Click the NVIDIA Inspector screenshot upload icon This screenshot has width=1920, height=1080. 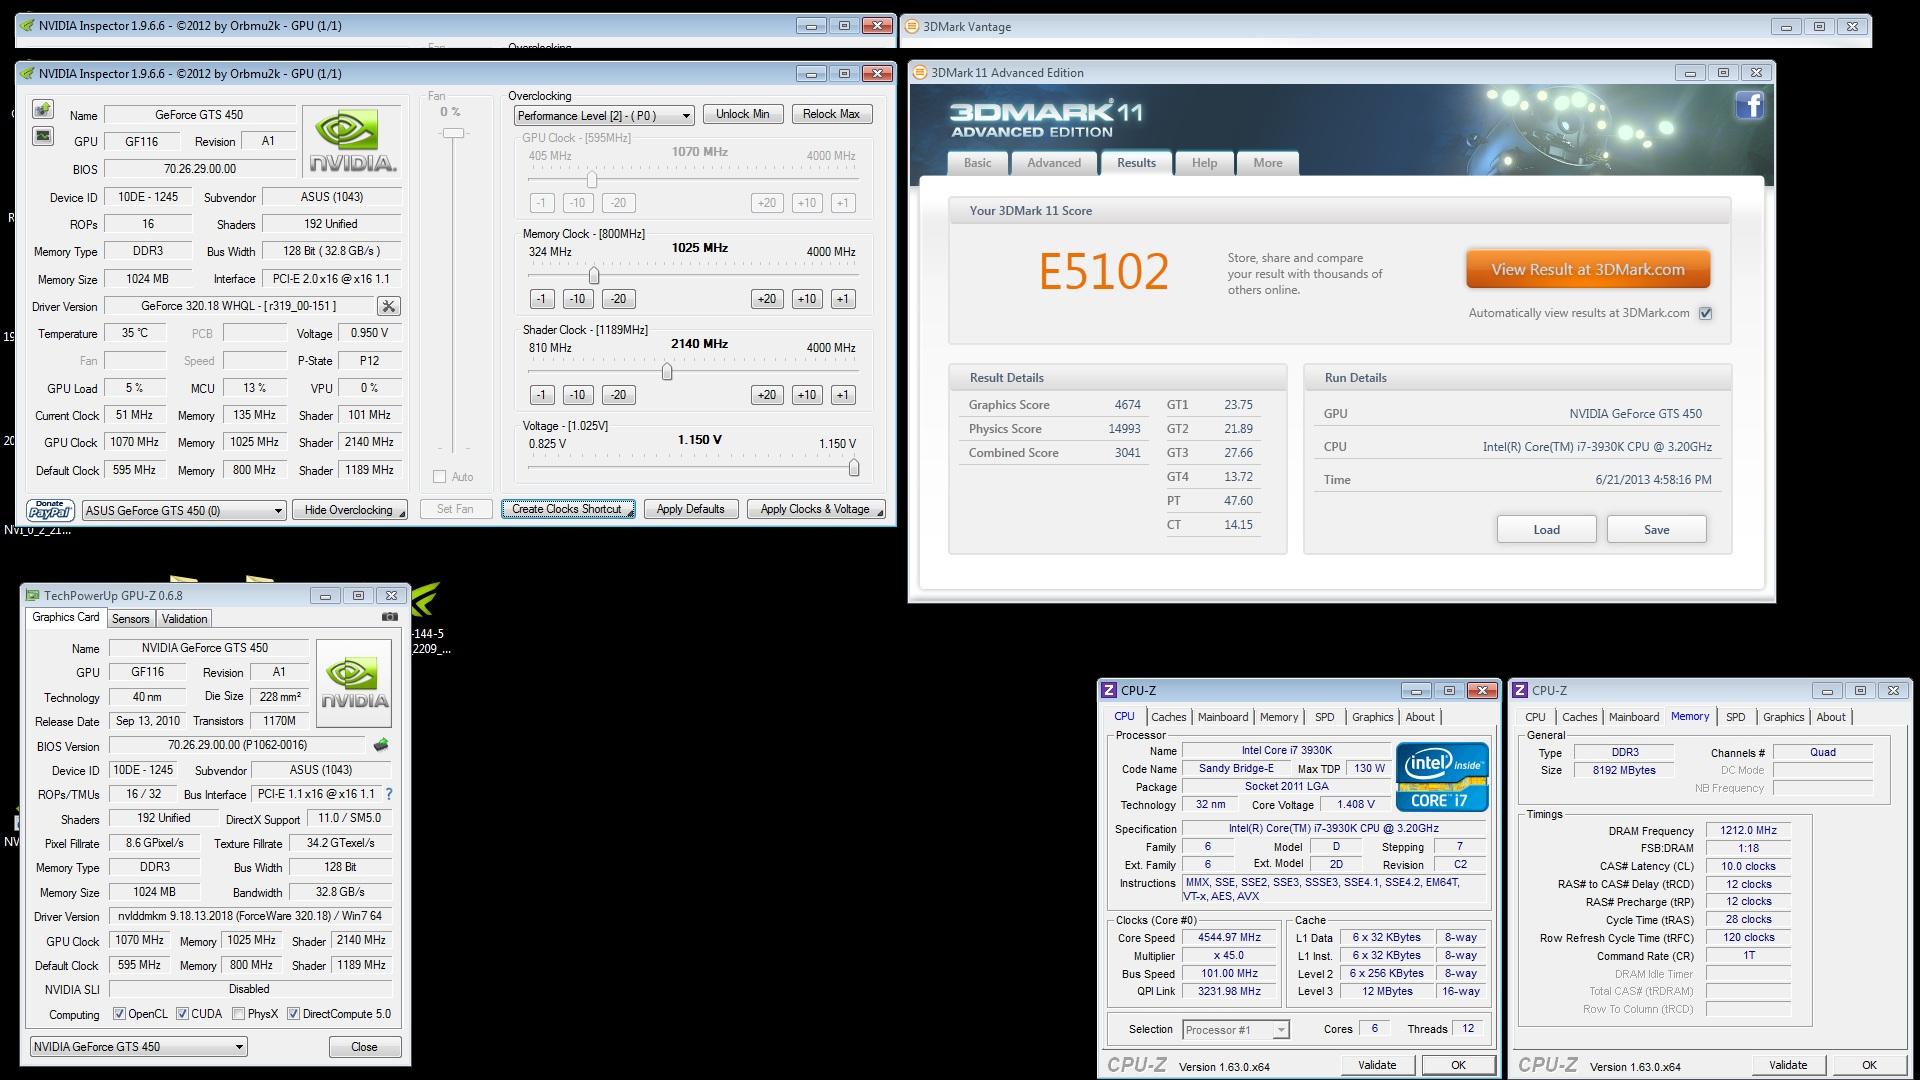(43, 109)
